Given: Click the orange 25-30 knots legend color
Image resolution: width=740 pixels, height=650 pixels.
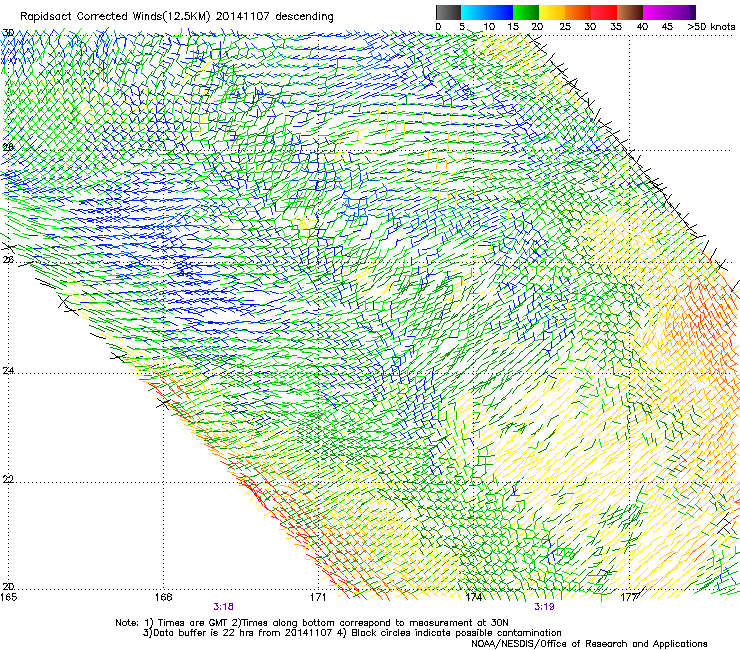Looking at the screenshot, I should 578,12.
